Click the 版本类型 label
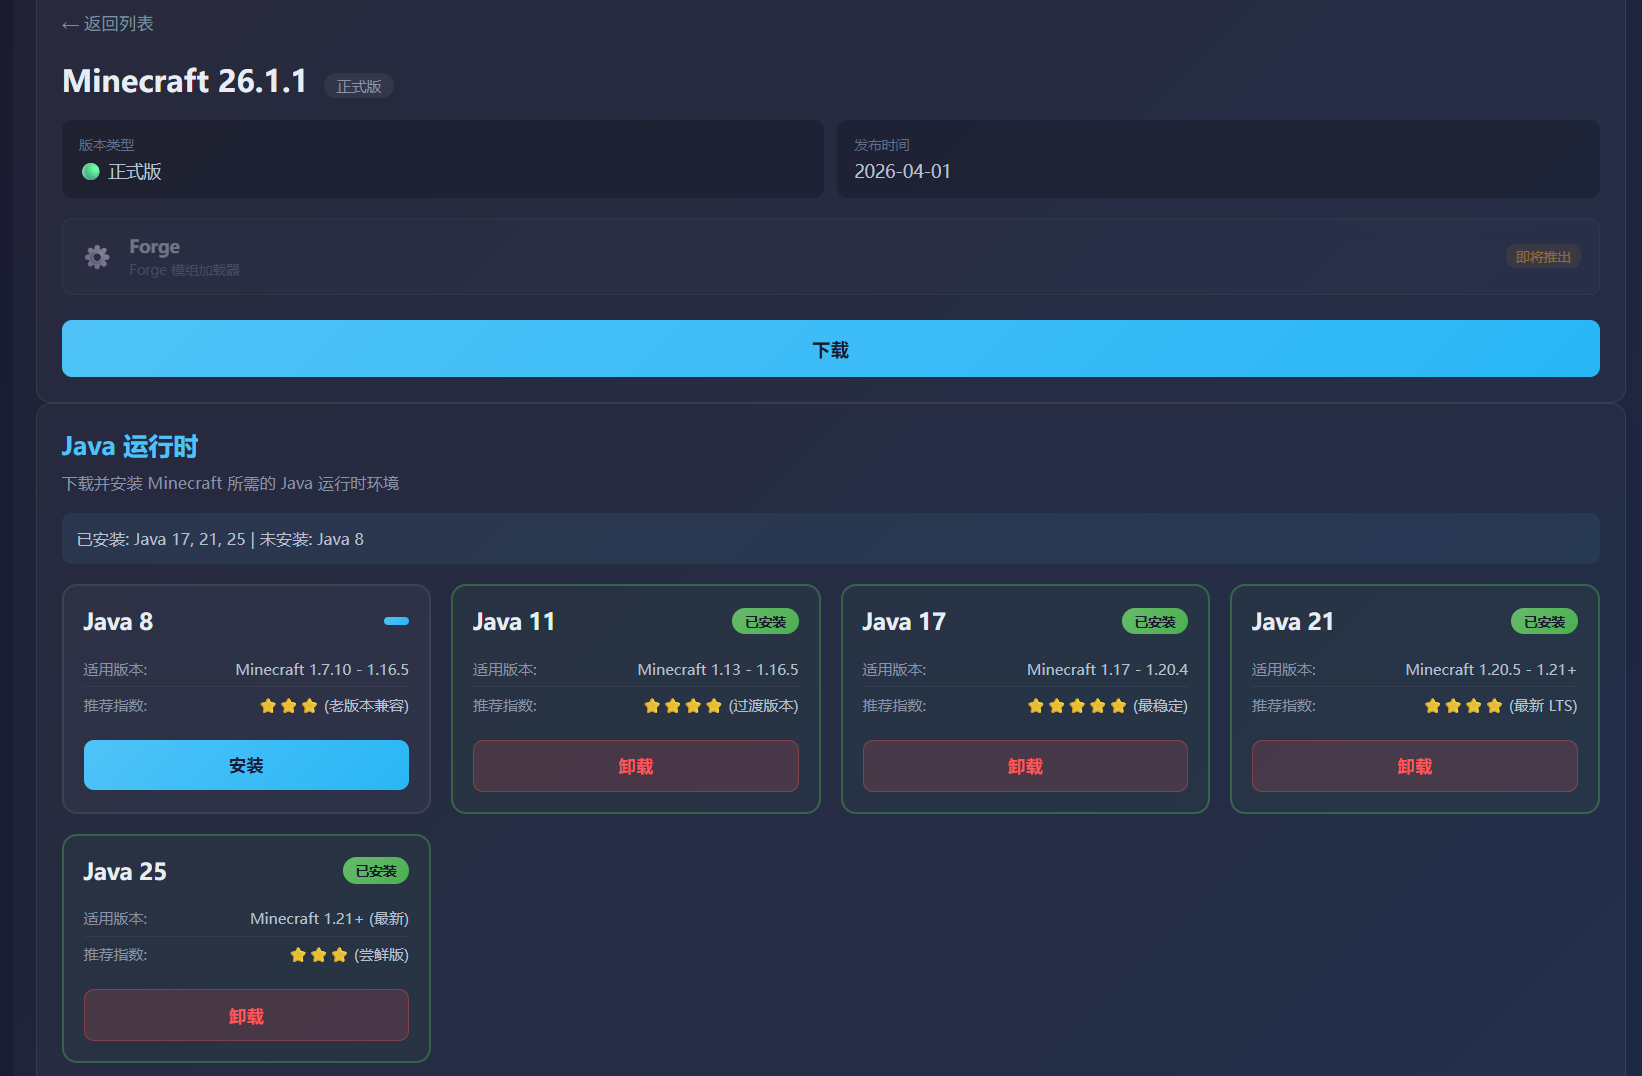The height and width of the screenshot is (1076, 1642). (106, 145)
